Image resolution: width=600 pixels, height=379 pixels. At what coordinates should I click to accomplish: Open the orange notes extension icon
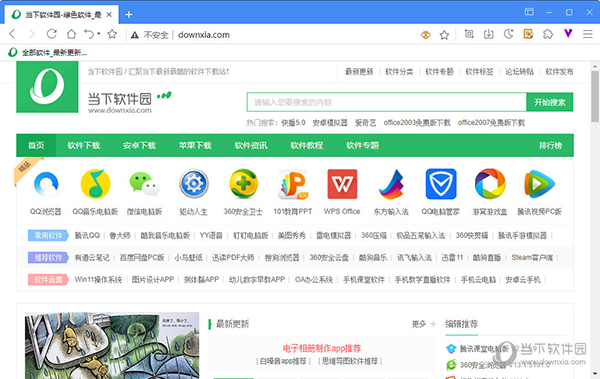click(x=528, y=34)
